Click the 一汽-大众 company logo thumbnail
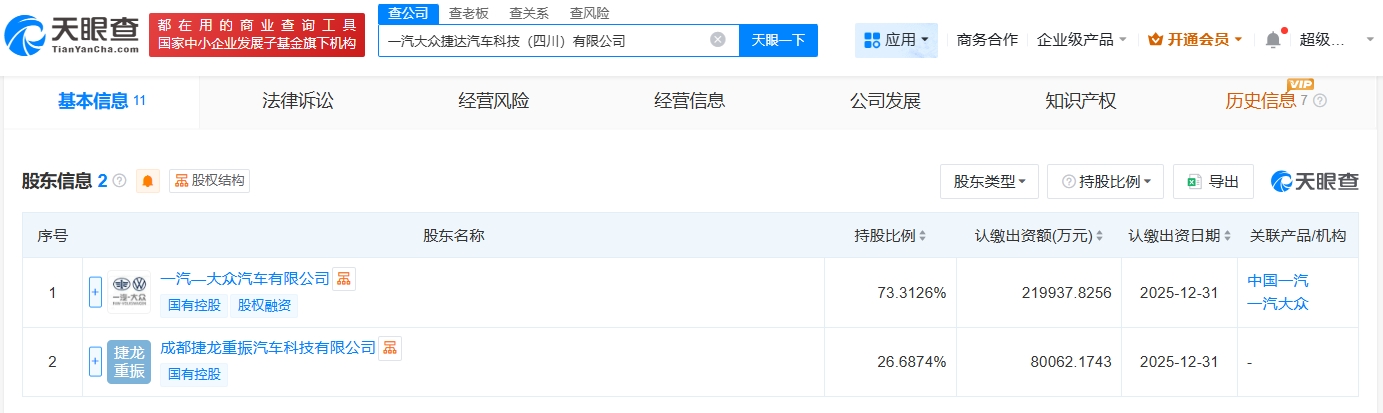Image resolution: width=1383 pixels, height=413 pixels. click(128, 292)
